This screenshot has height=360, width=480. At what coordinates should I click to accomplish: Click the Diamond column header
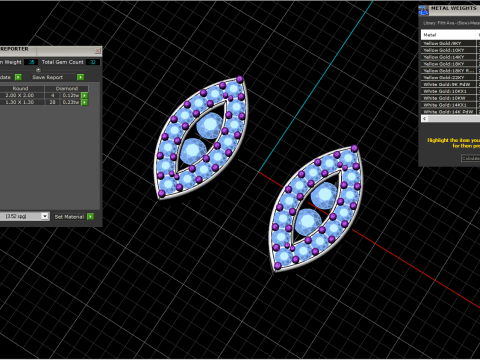pyautogui.click(x=67, y=88)
